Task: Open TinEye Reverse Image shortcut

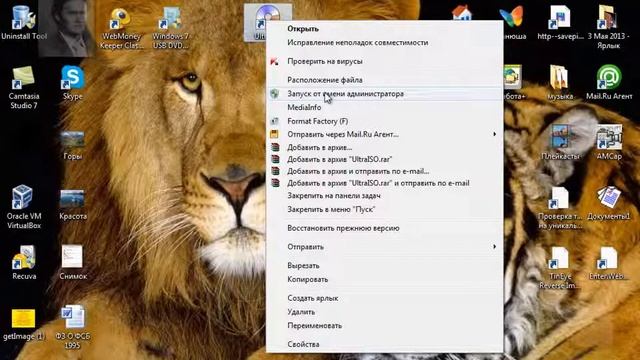Action: coord(560,268)
